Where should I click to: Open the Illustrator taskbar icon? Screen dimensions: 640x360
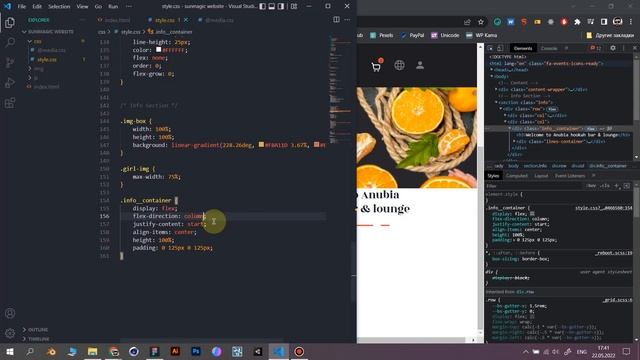tap(175, 351)
